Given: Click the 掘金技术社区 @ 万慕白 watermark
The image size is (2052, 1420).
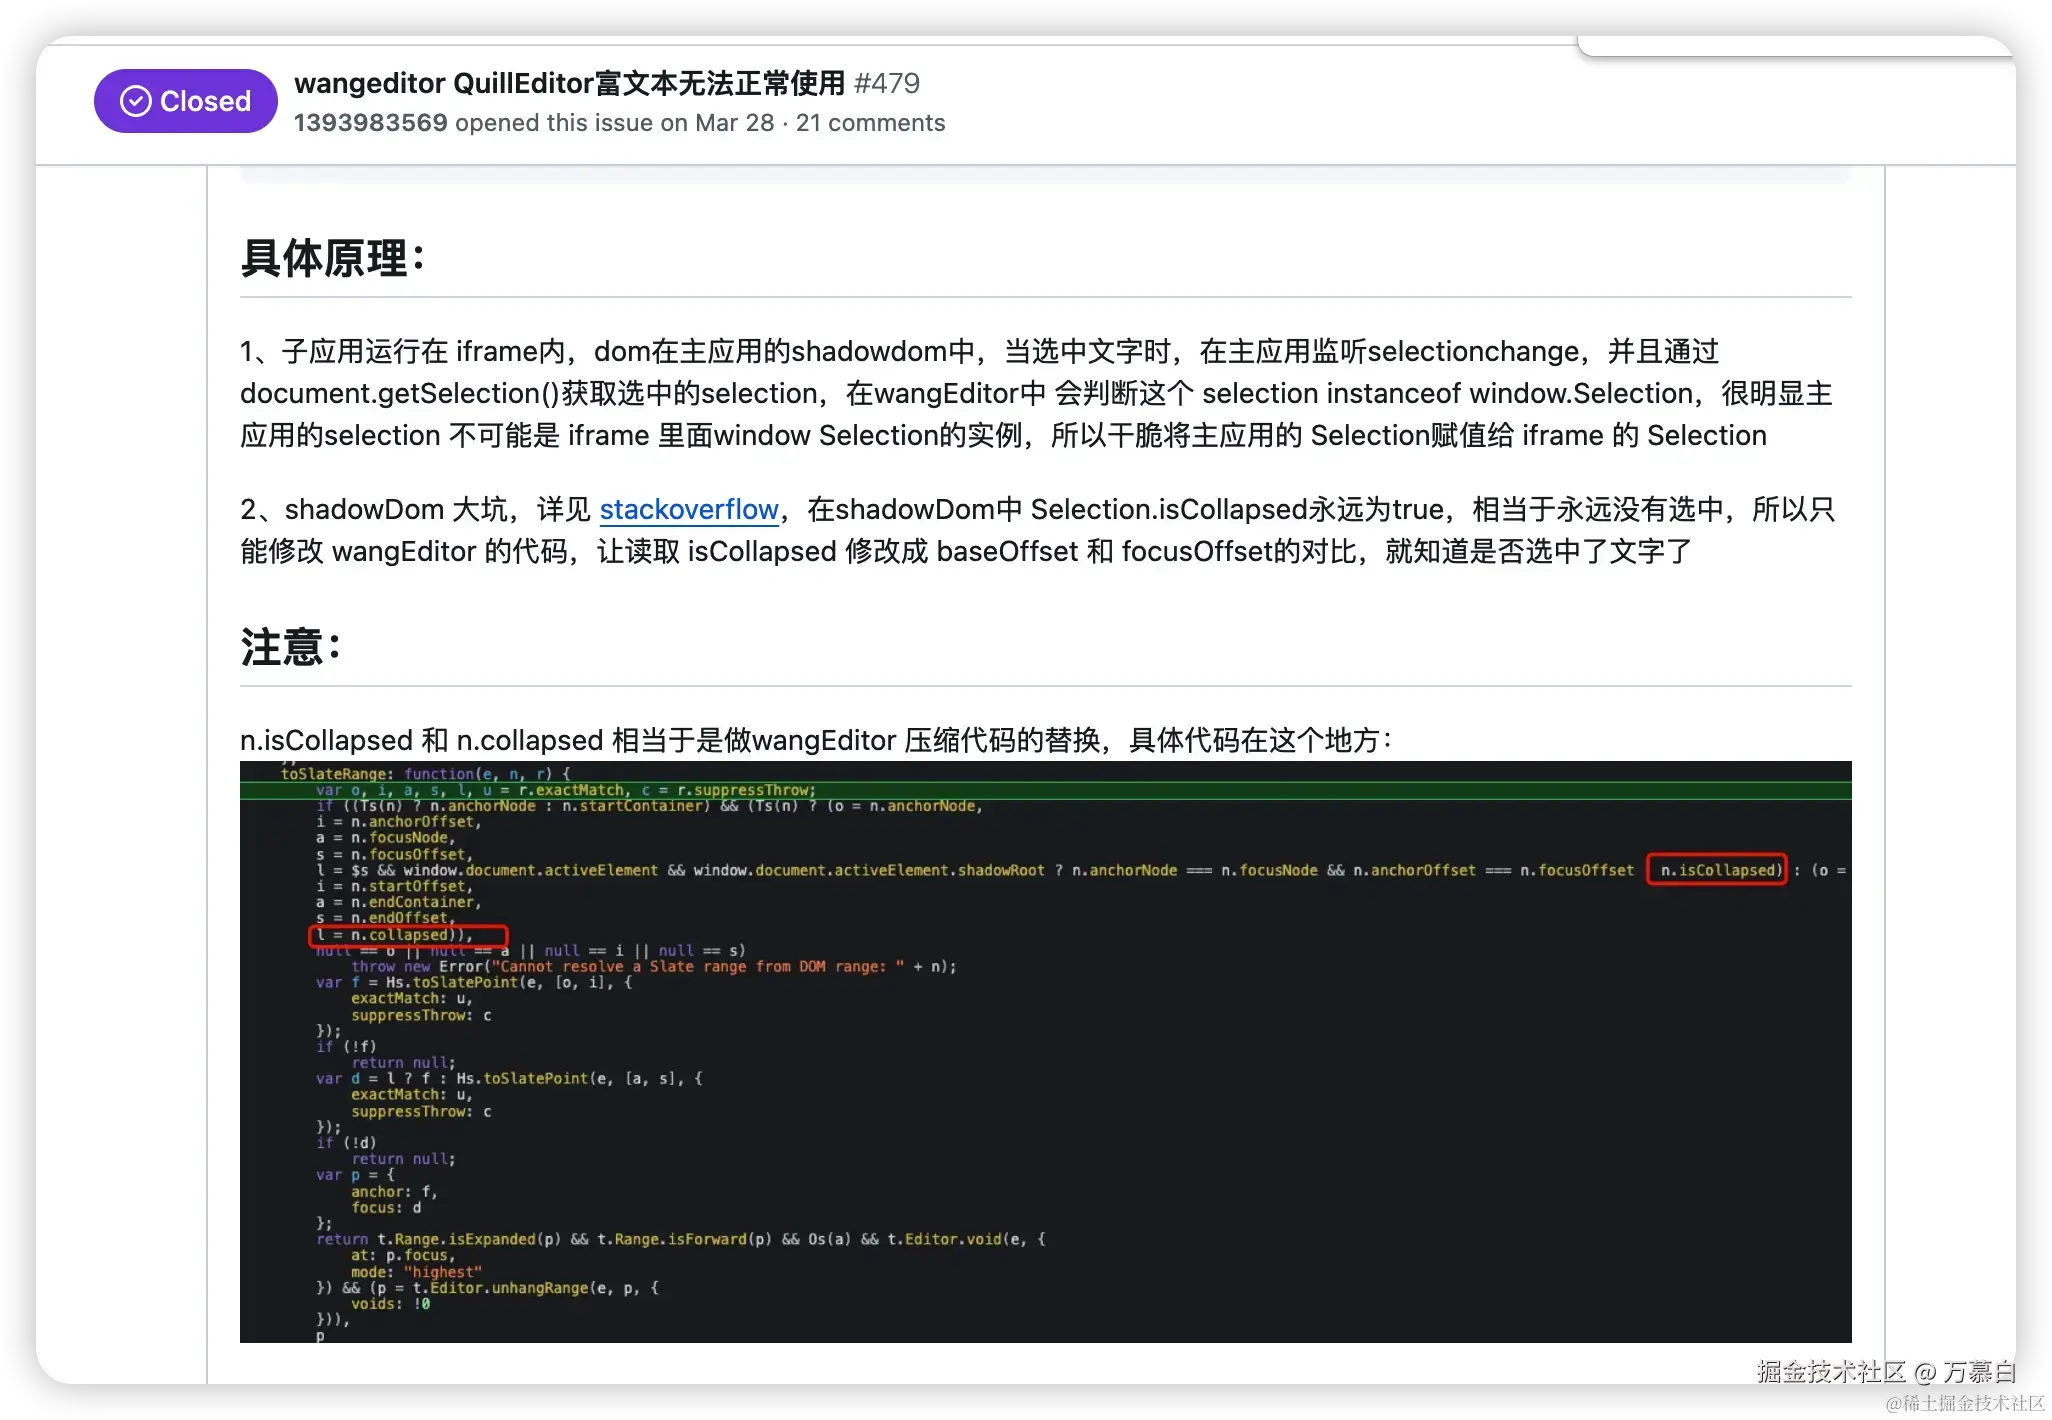Looking at the screenshot, I should pos(1884,1371).
